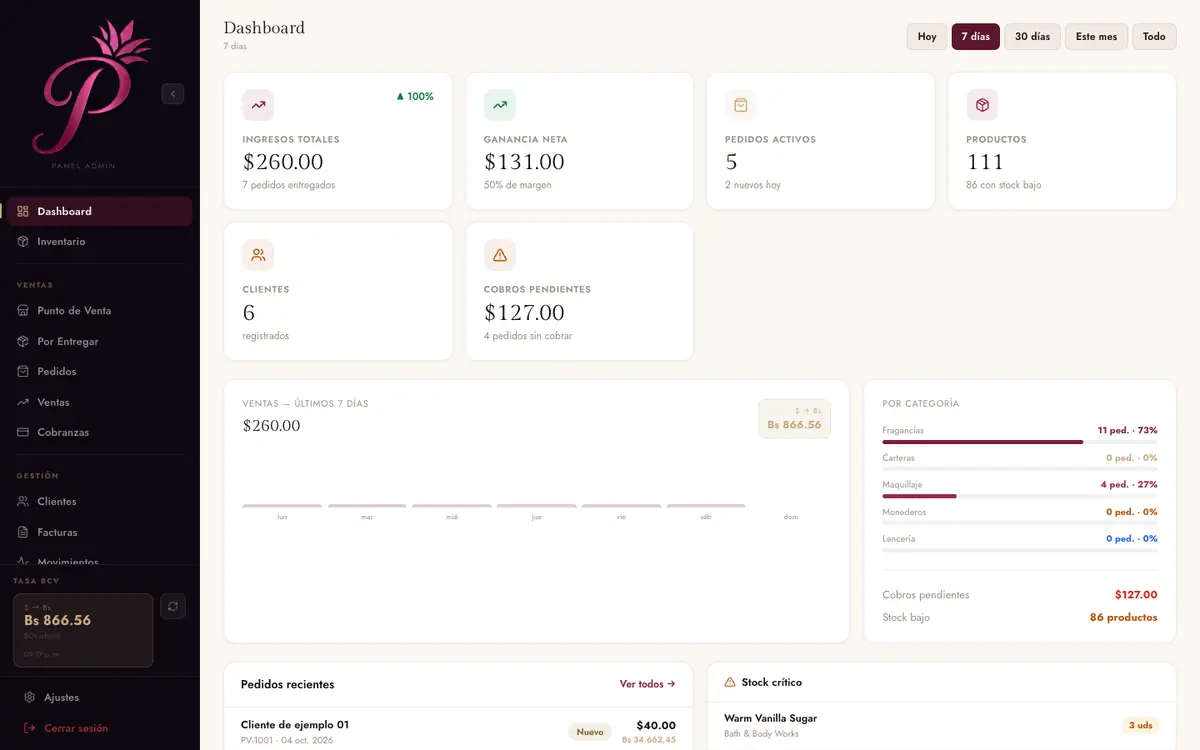Click the Cobros Pendientes warning icon
This screenshot has width=1200, height=750.
[x=500, y=255]
